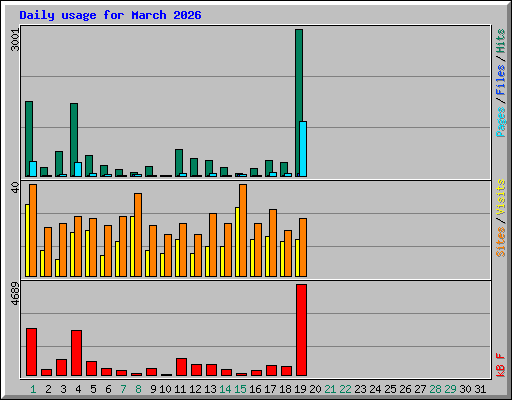The width and height of the screenshot is (512, 400).
Task: Click day 25 label on the x-axis
Action: point(390,389)
